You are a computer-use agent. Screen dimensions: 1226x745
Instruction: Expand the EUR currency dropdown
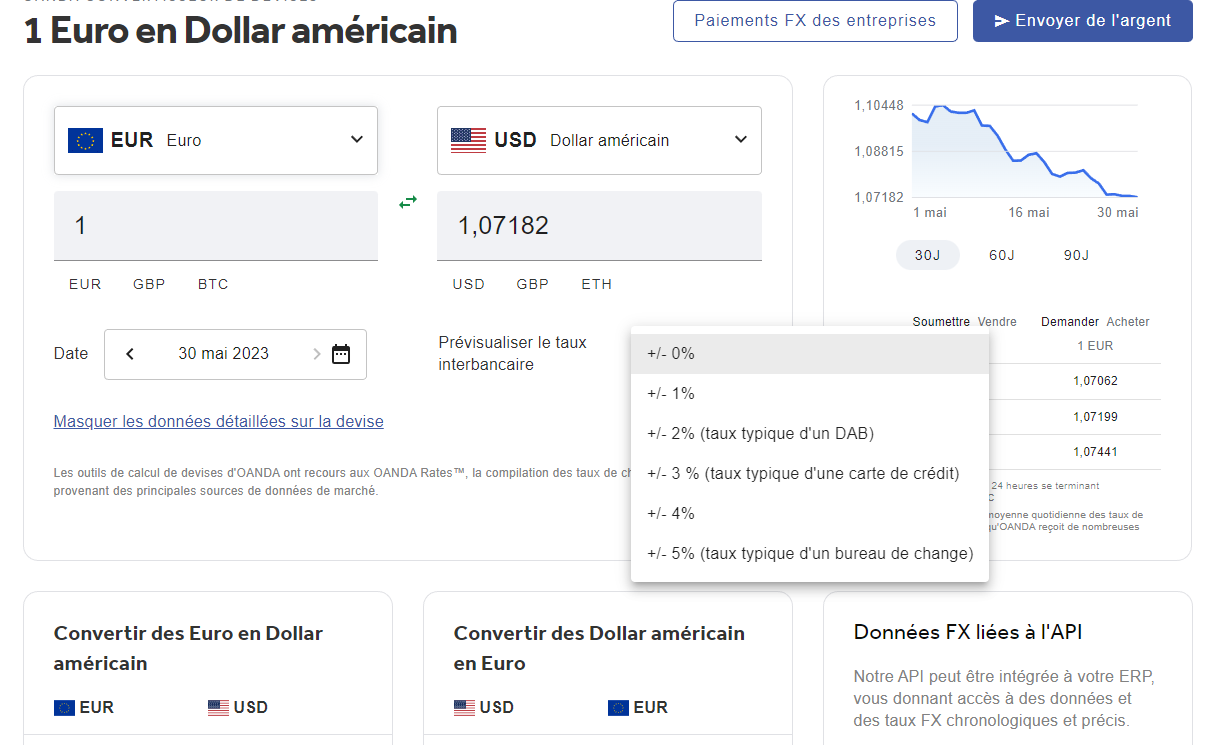pos(356,140)
